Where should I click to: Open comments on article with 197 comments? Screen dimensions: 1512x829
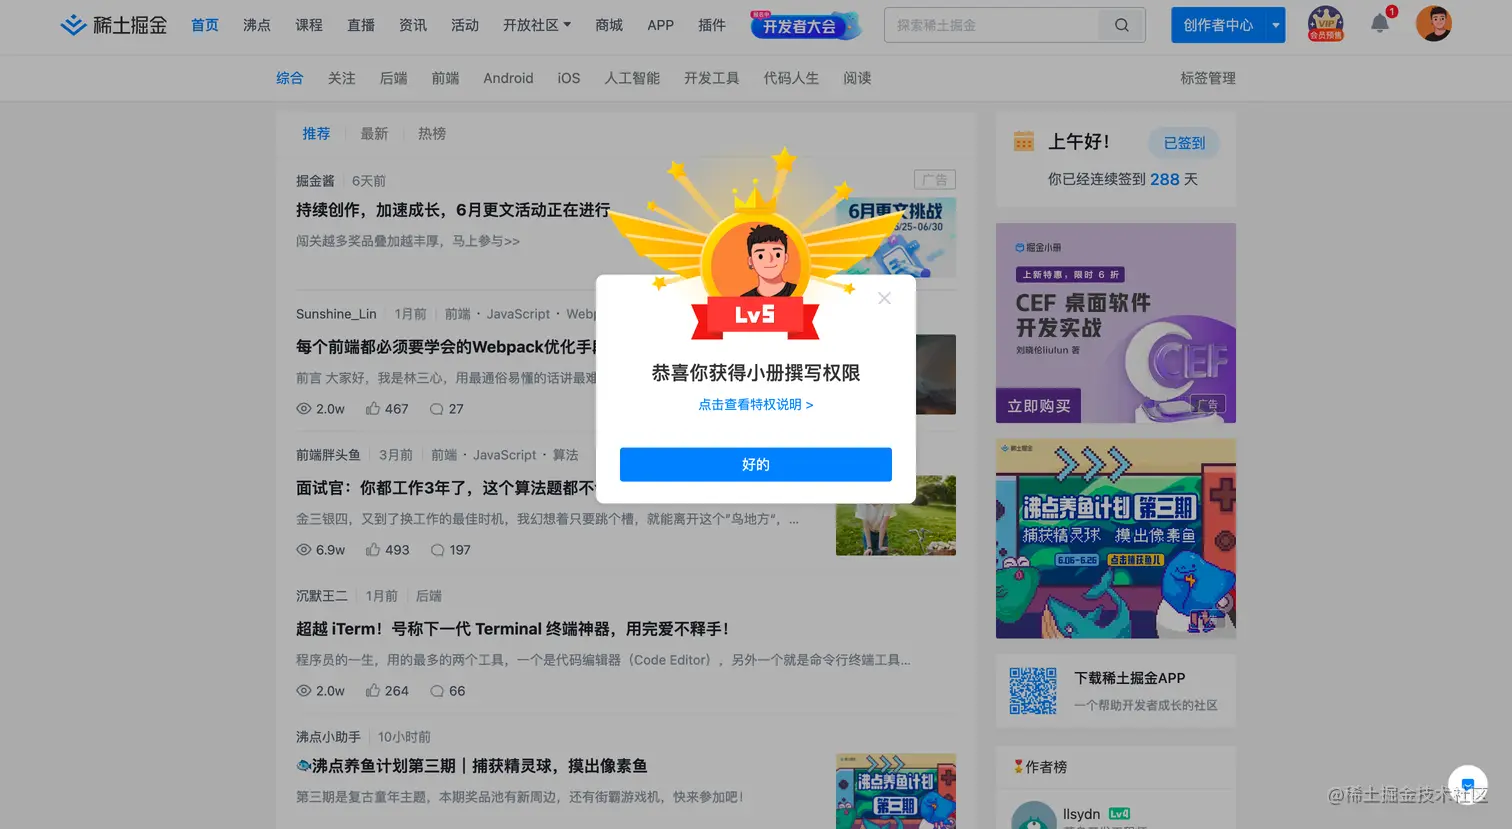coord(450,550)
